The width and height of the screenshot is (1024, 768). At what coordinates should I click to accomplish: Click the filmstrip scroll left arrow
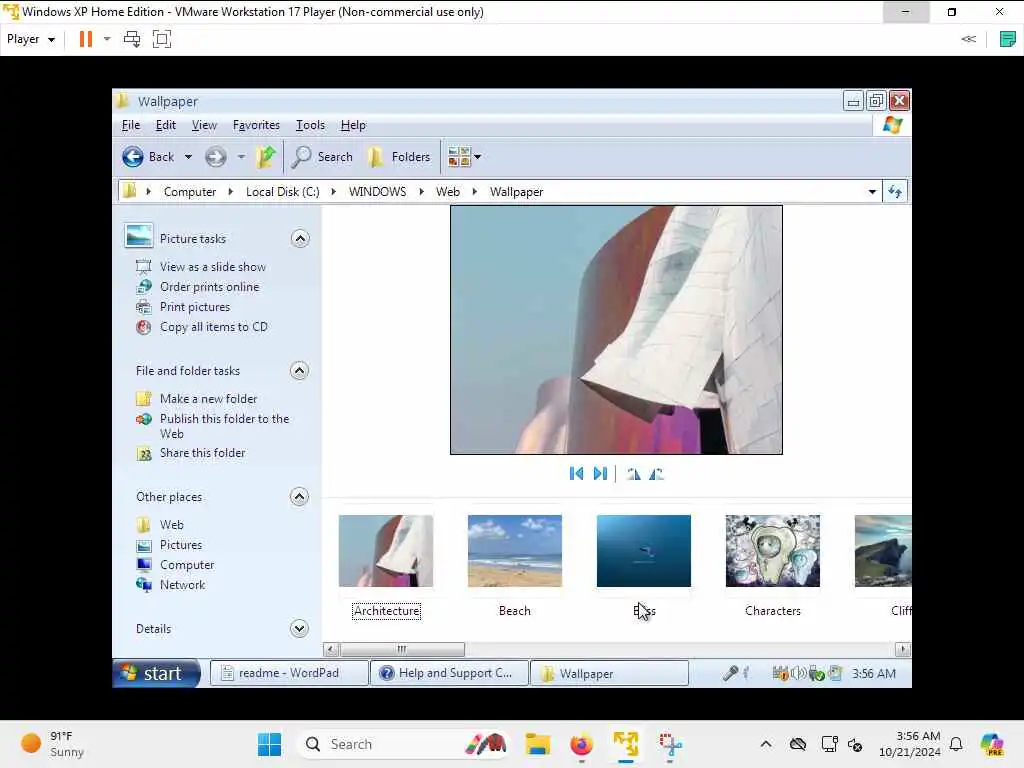pos(331,649)
